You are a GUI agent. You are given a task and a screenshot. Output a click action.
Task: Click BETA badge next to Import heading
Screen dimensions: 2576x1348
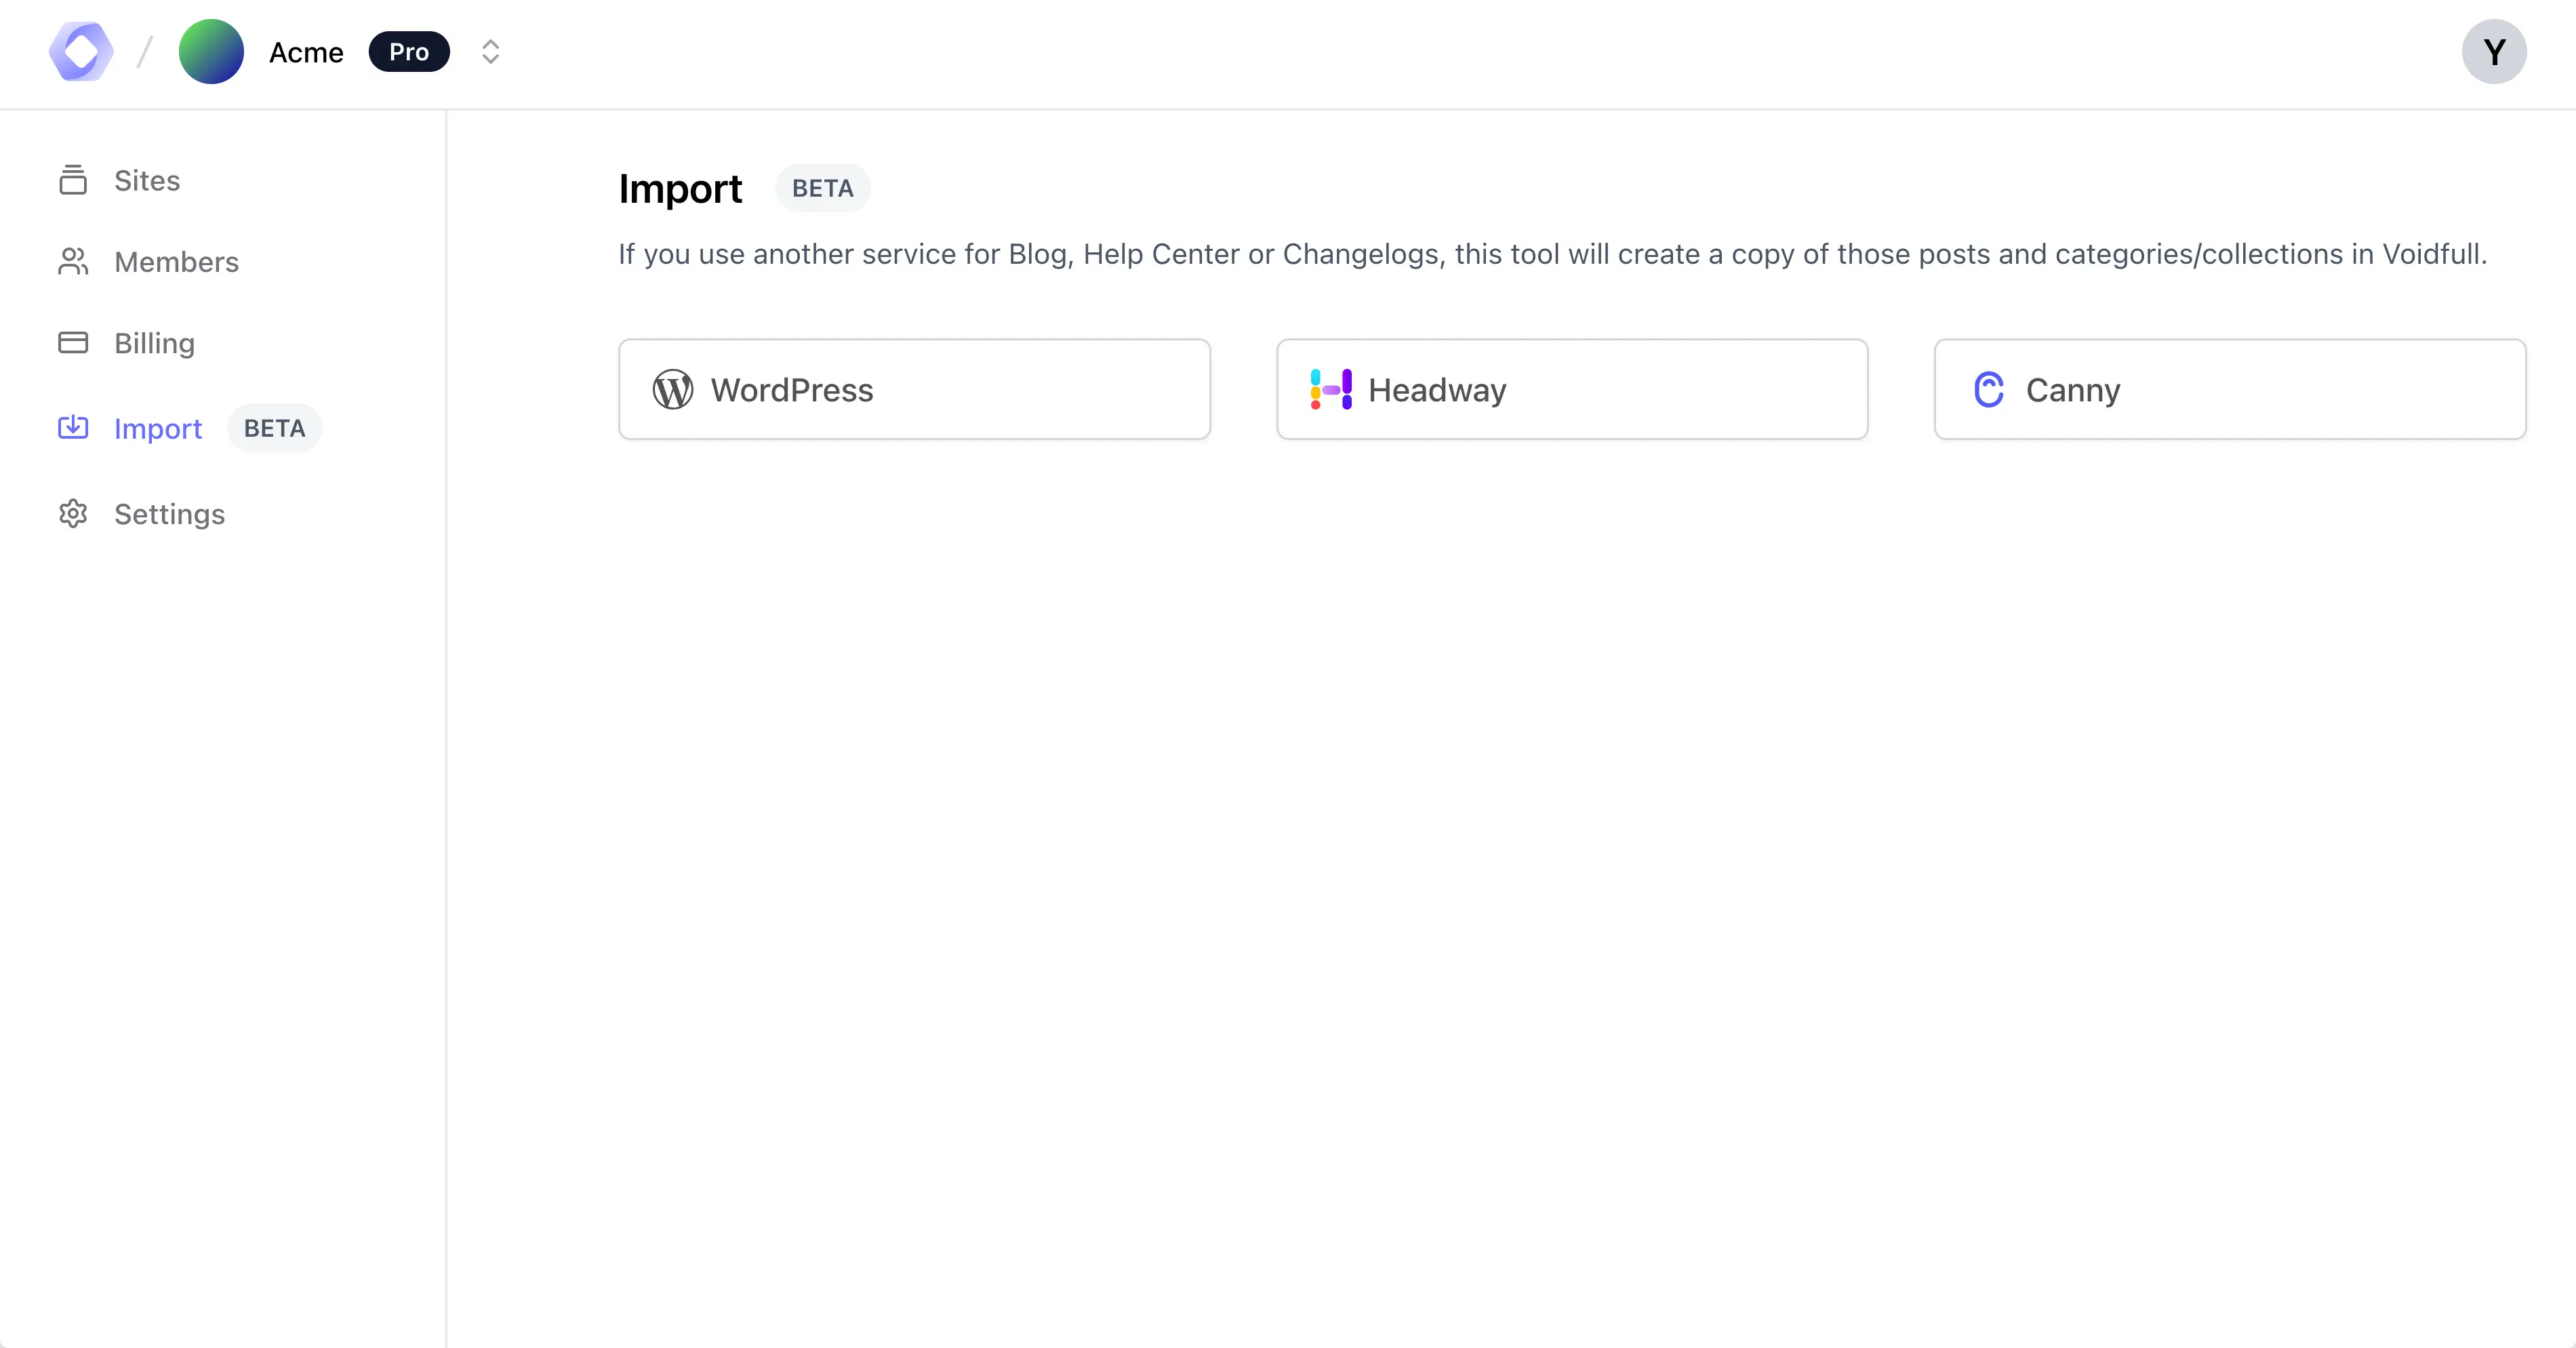822,188
